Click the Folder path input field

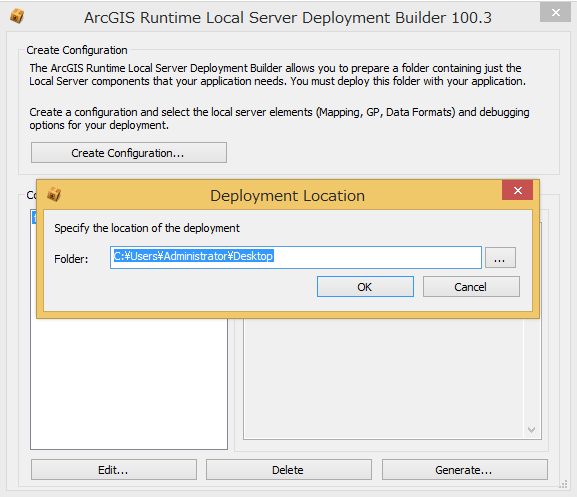tap(296, 257)
